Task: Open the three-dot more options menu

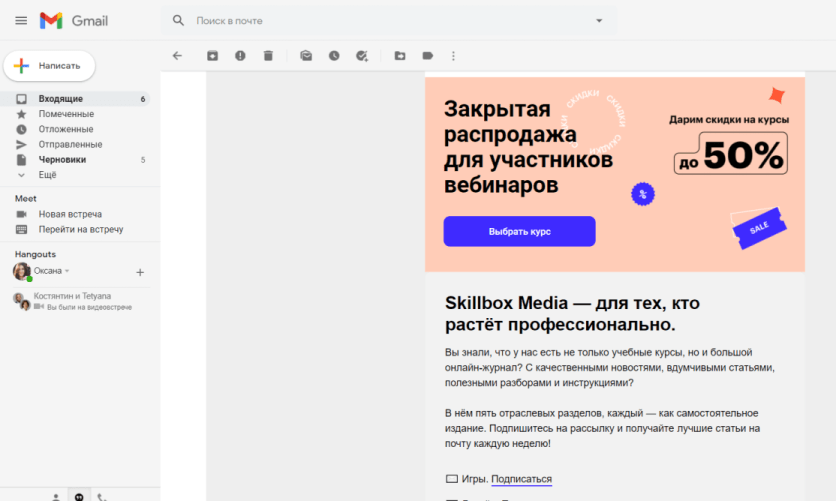Action: pyautogui.click(x=454, y=56)
